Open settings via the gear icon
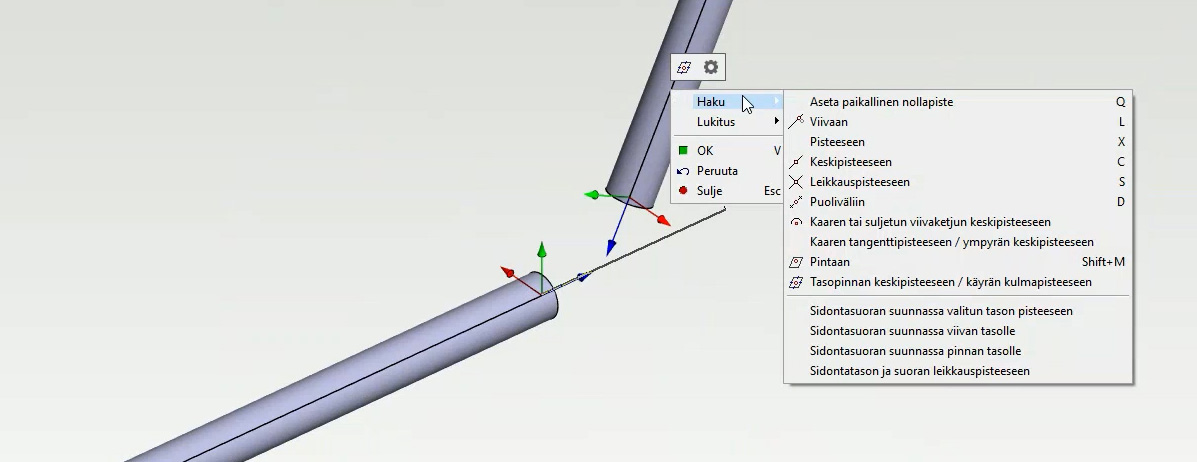Screen dimensions: 1197x462 click(x=711, y=67)
